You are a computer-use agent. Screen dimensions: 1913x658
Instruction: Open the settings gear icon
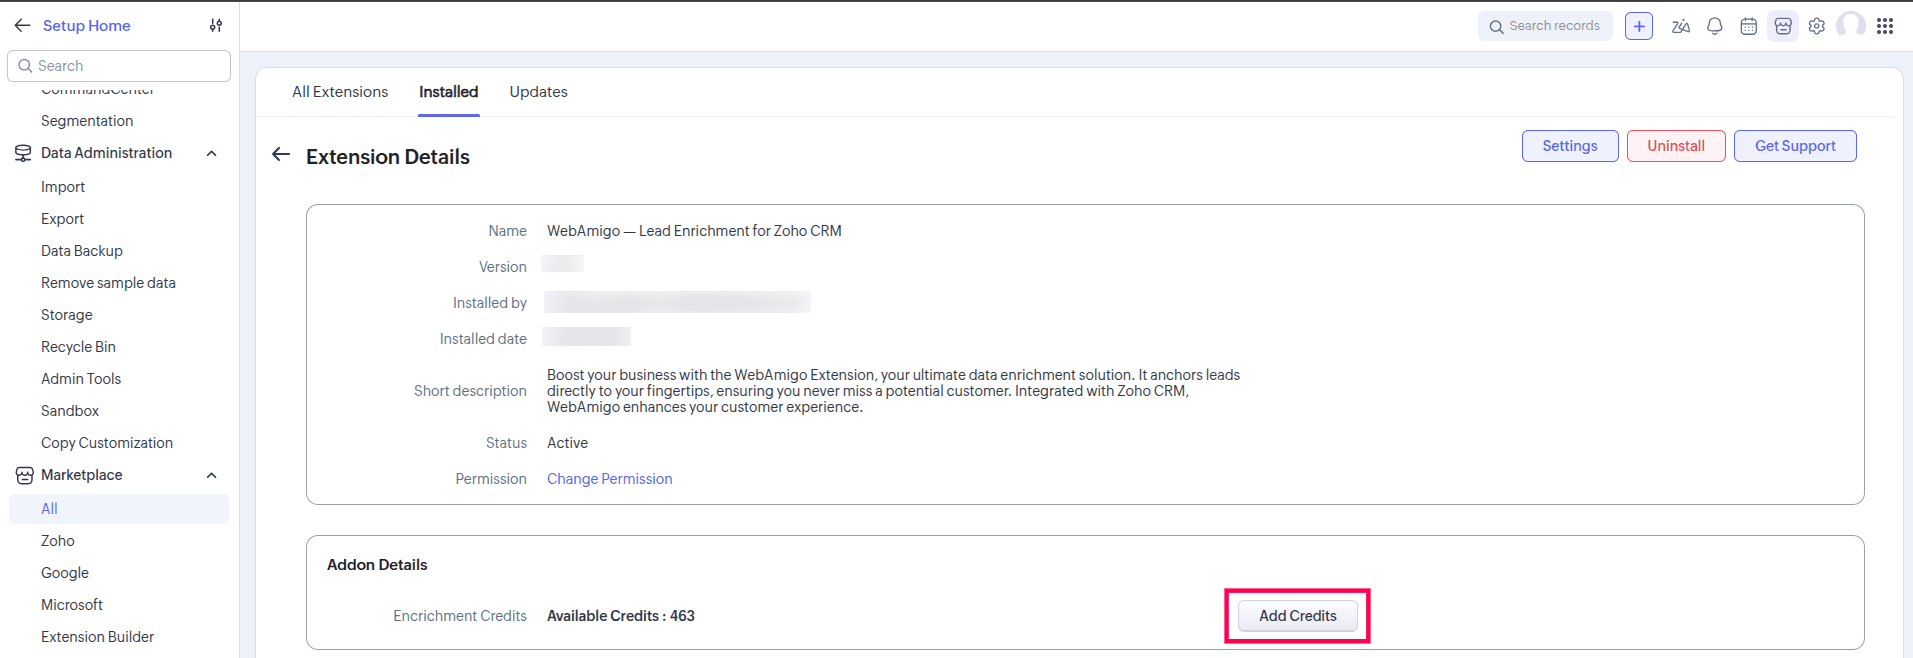(1816, 27)
